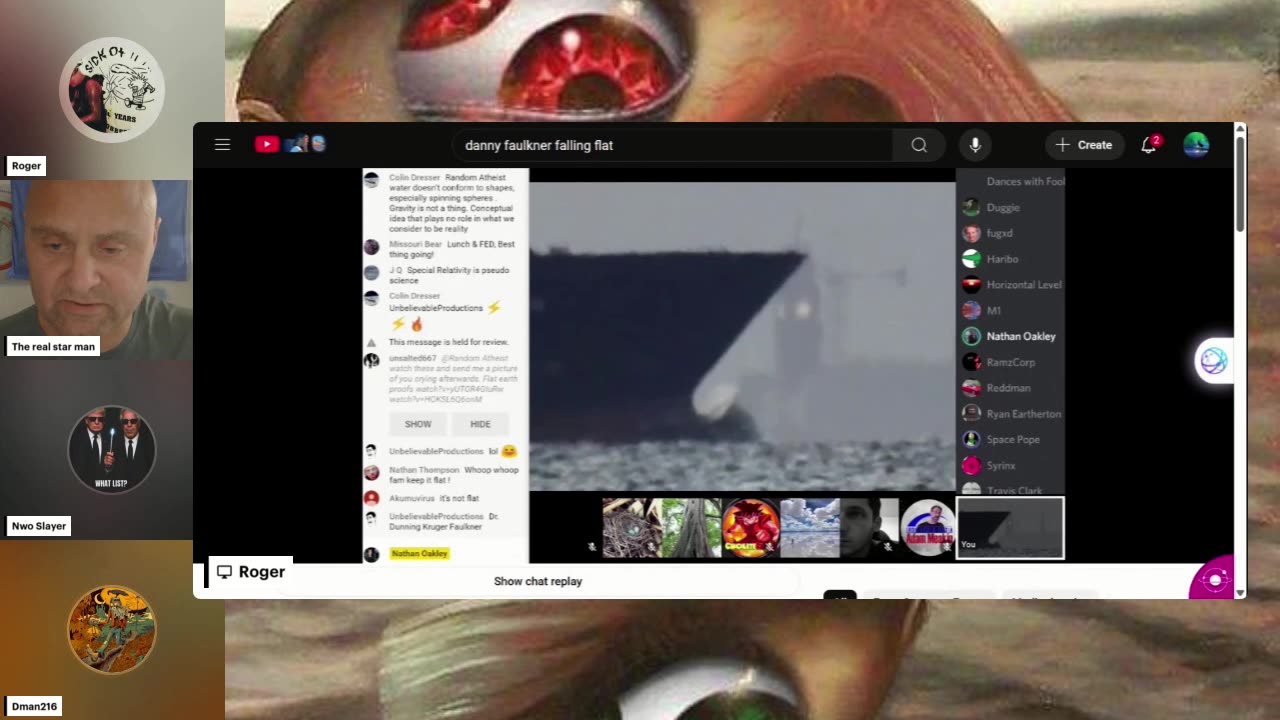Click Nwo Slayer's round avatar
Image resolution: width=1280 pixels, height=720 pixels.
[x=112, y=450]
